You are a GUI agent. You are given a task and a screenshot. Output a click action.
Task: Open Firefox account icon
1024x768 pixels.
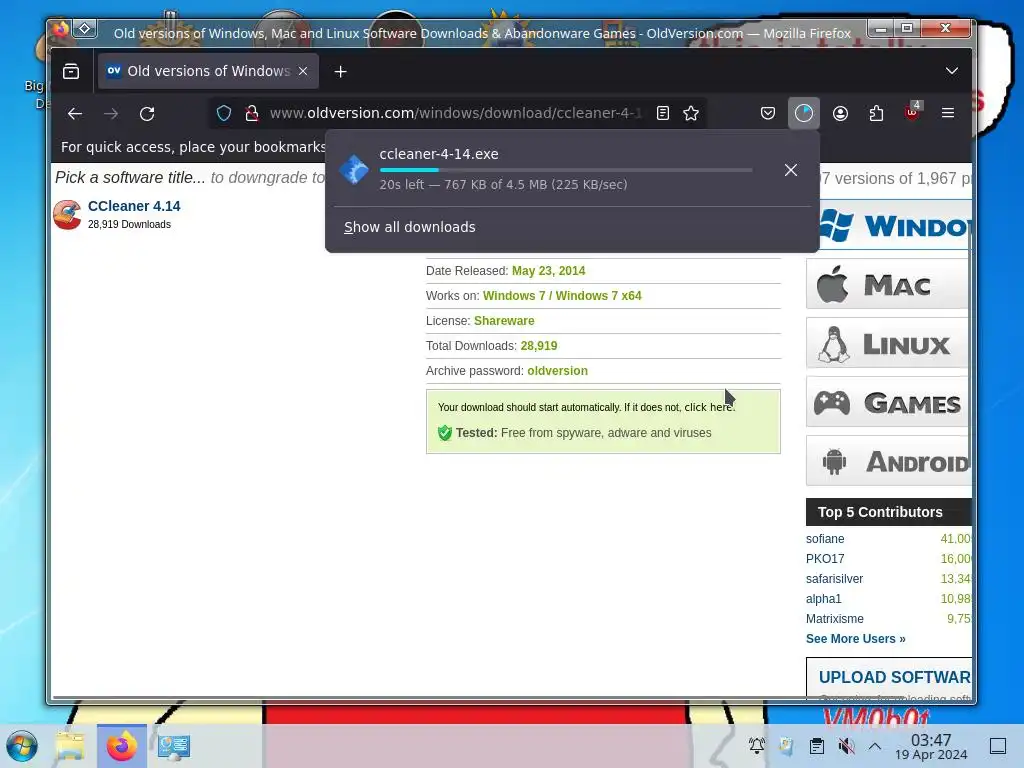pos(840,114)
